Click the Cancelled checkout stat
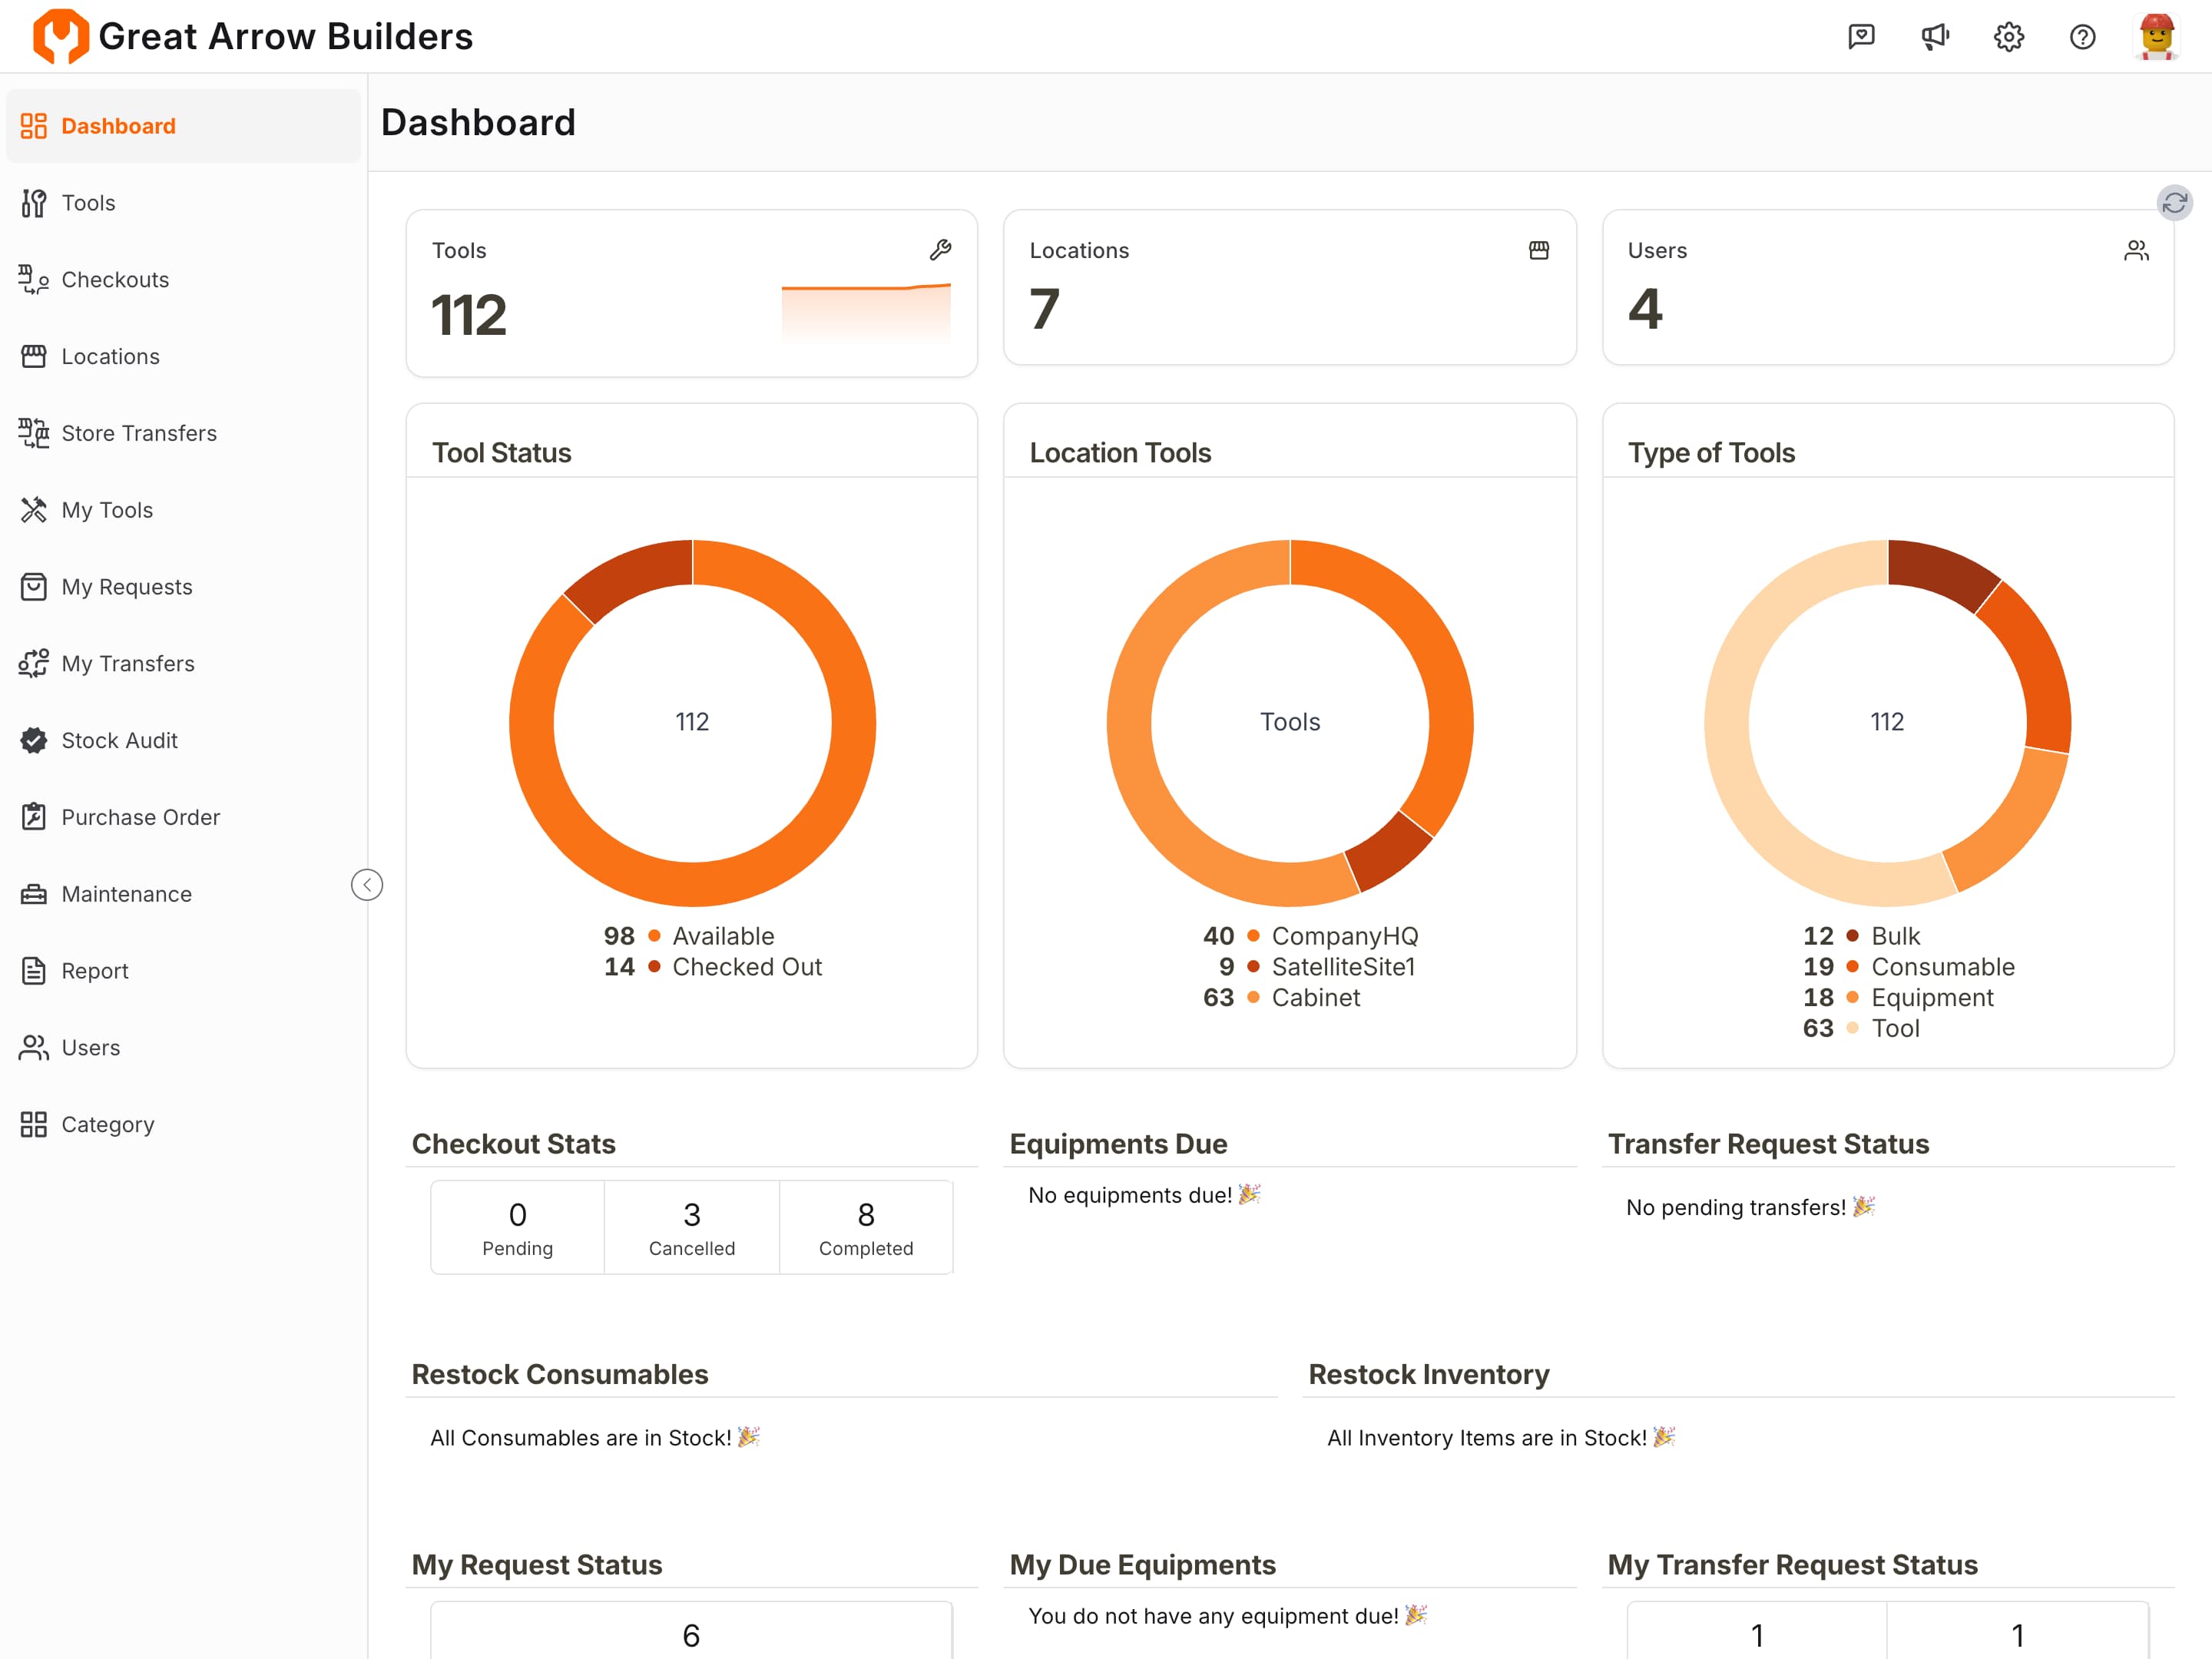This screenshot has width=2212, height=1659. click(691, 1227)
